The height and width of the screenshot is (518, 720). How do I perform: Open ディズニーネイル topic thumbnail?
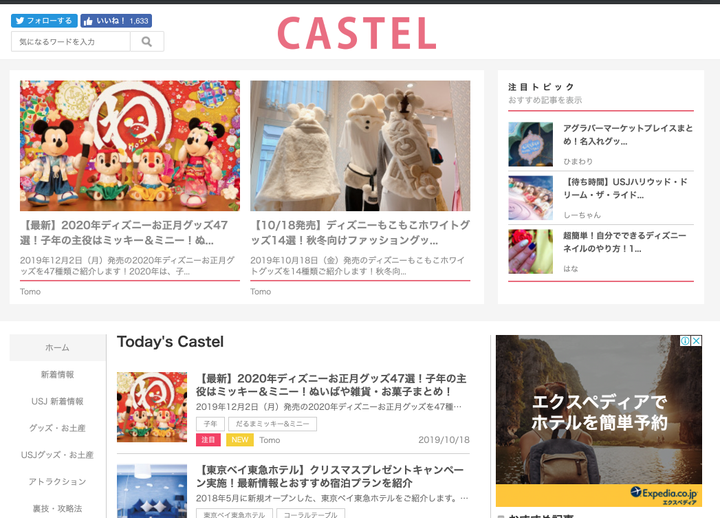530,251
